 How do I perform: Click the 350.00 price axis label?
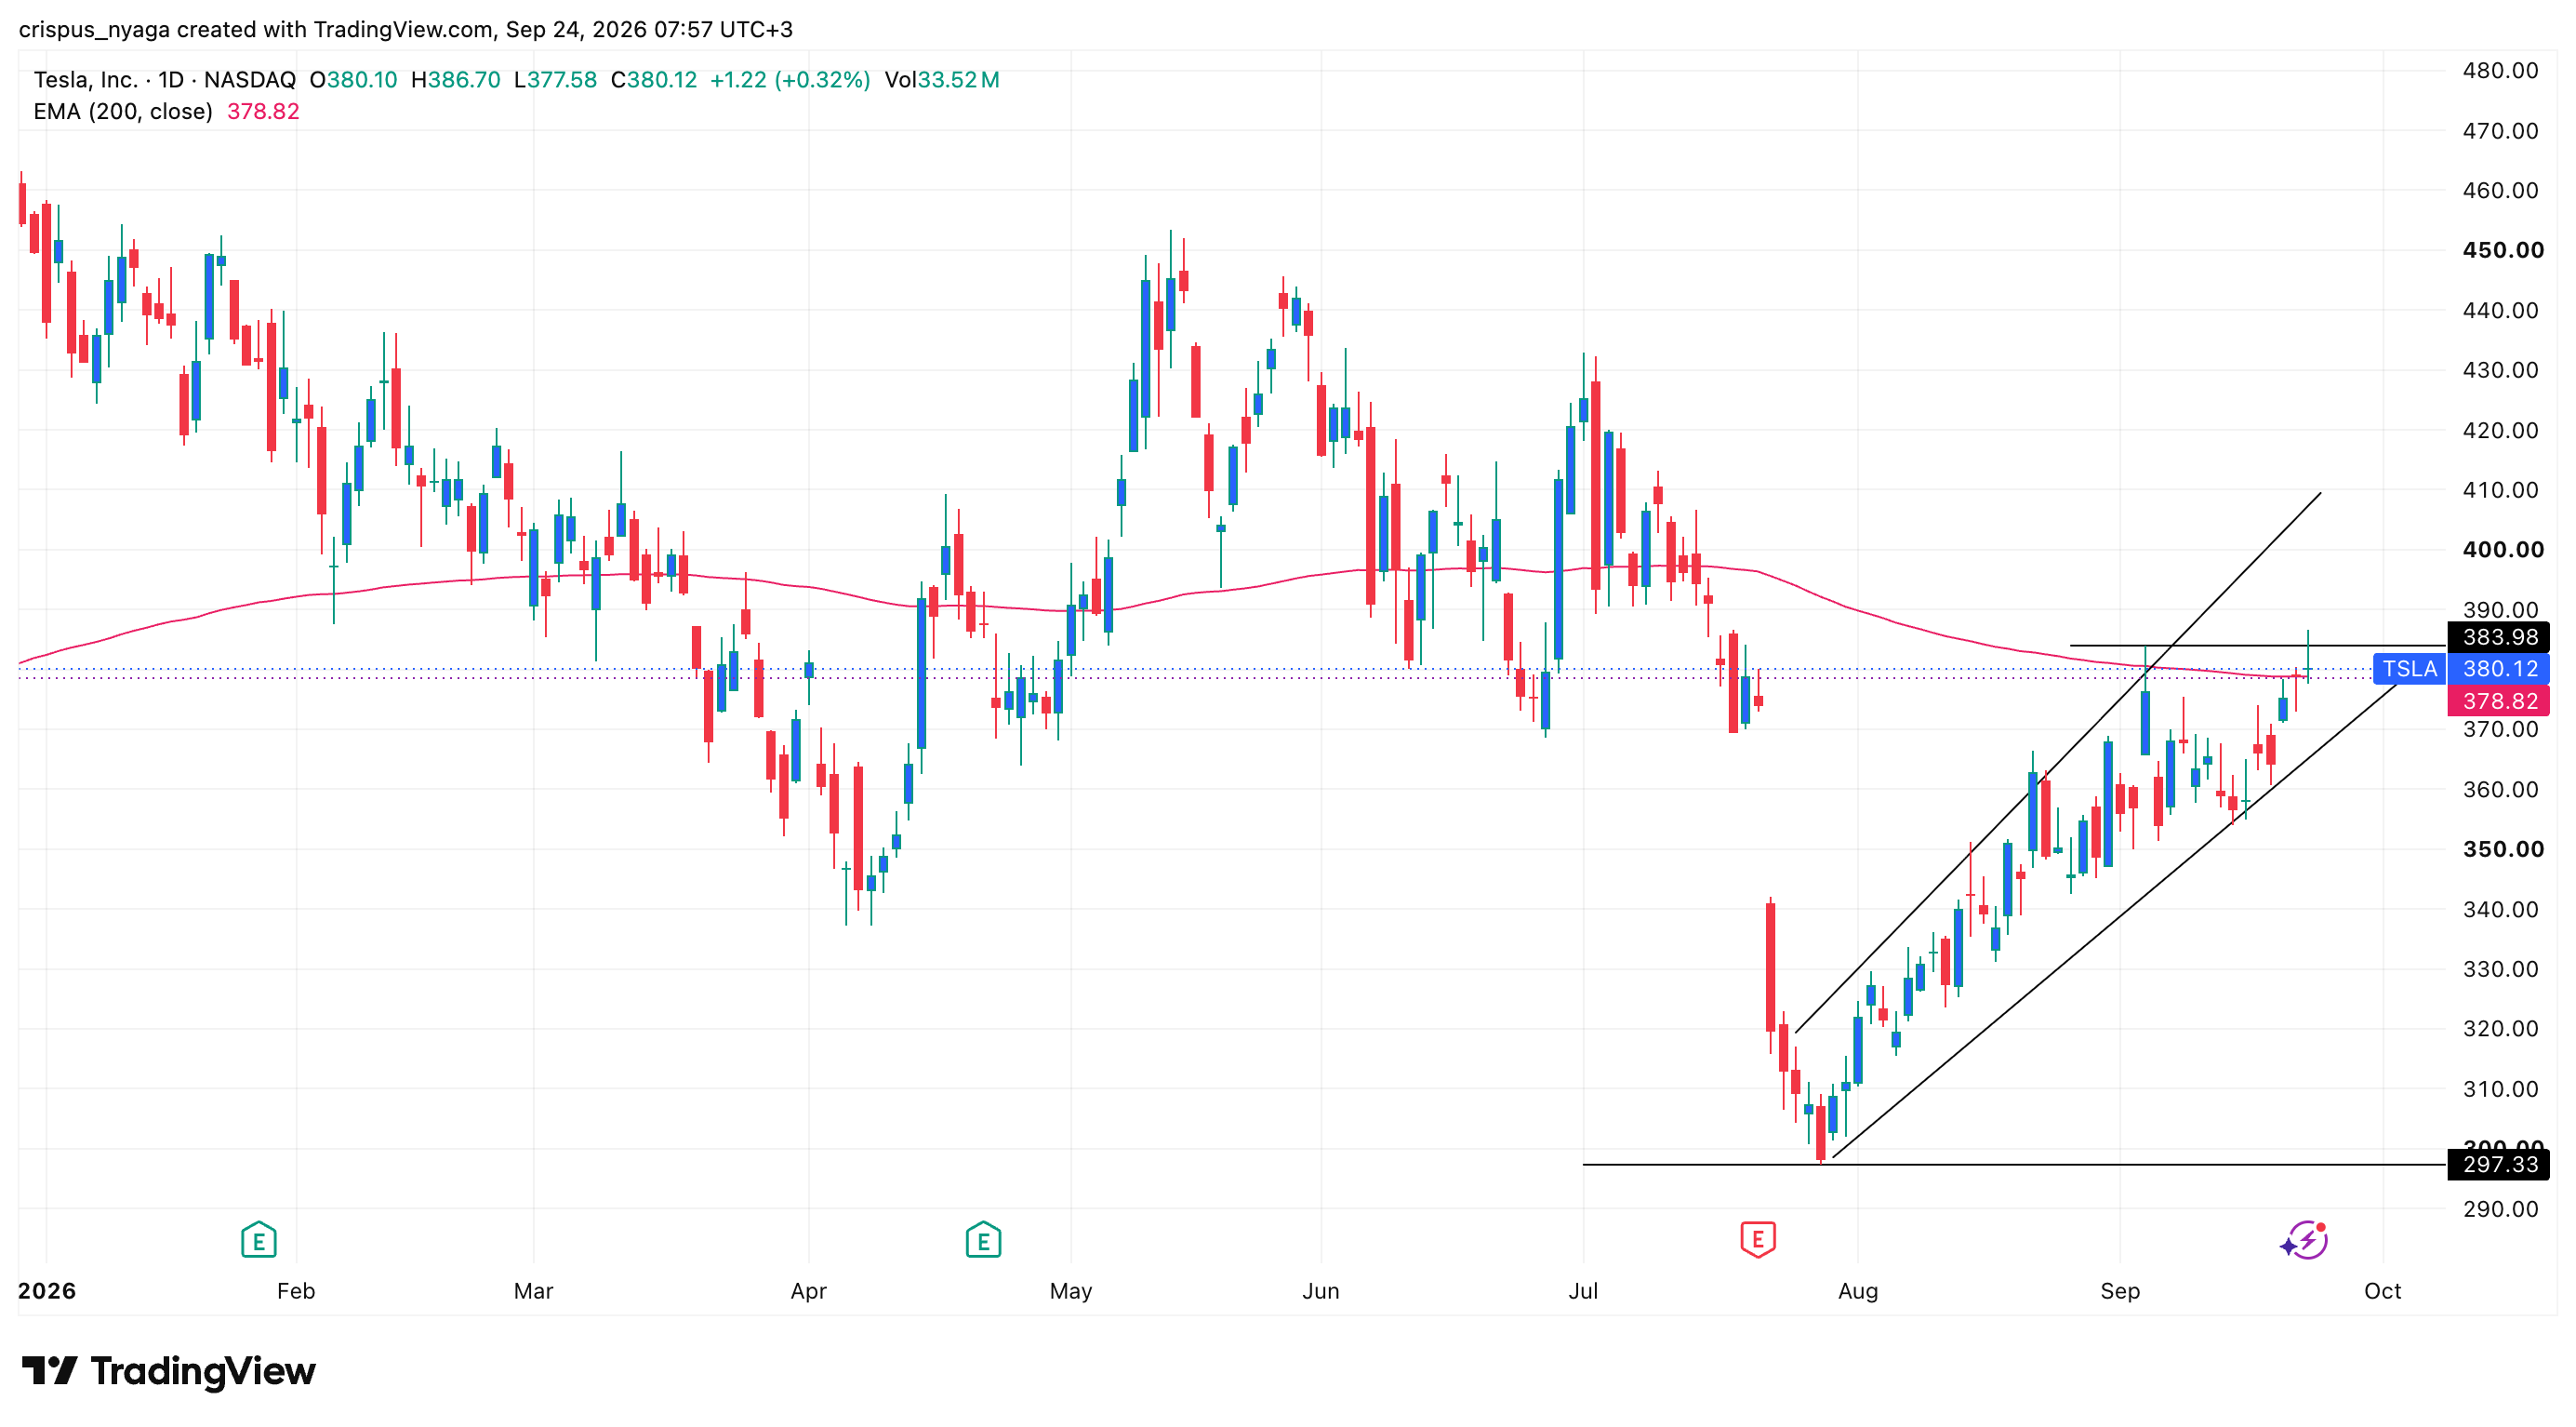2502,849
